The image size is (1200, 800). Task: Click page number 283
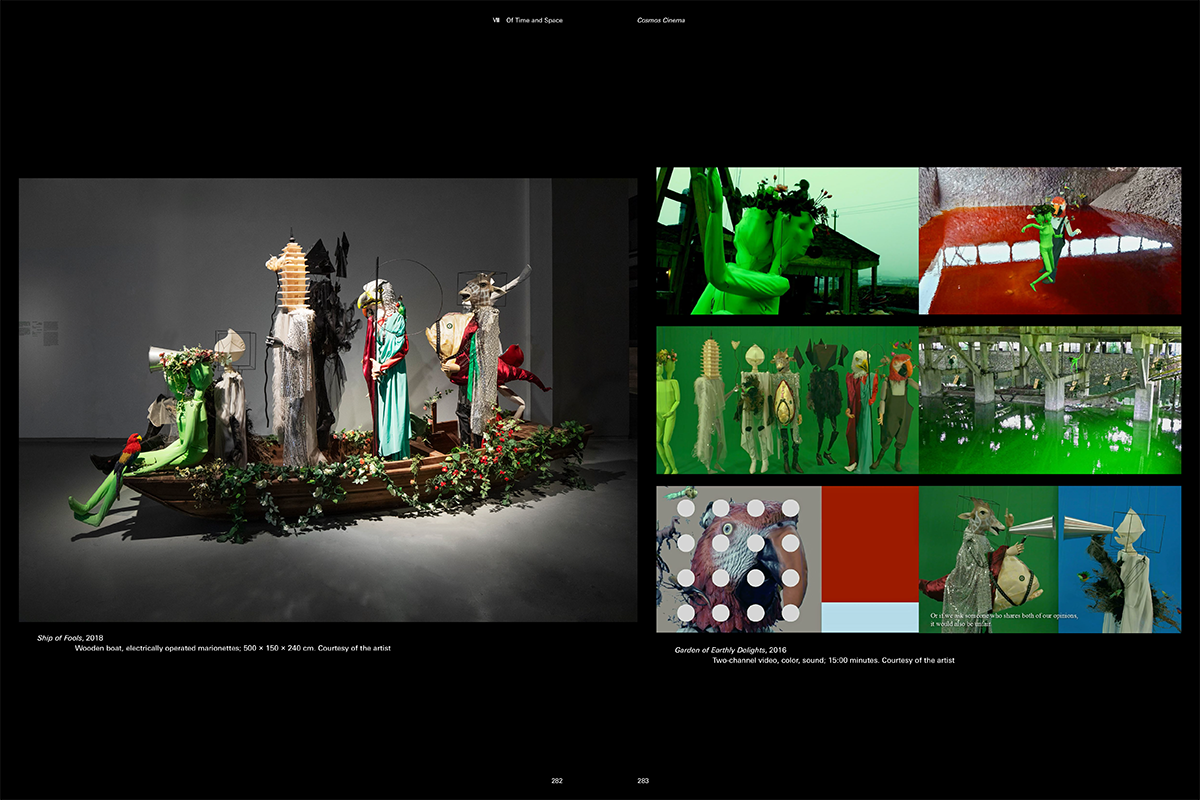[643, 781]
